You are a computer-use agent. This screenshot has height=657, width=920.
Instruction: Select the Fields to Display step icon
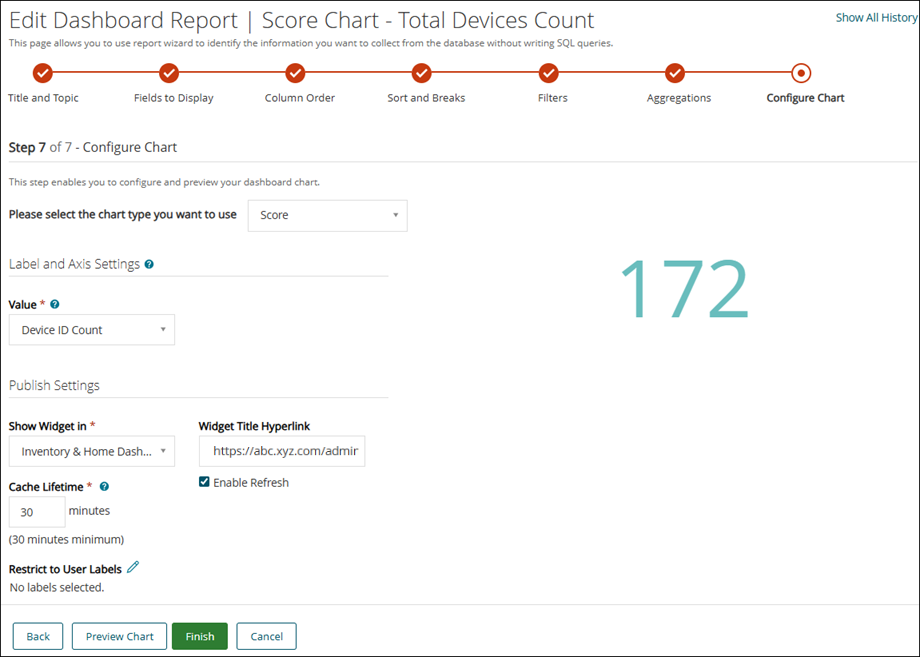point(168,73)
